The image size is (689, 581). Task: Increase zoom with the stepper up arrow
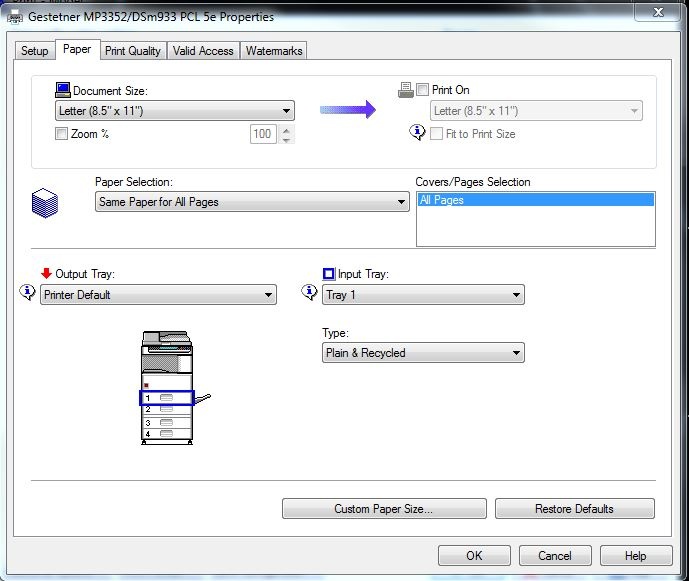point(286,130)
